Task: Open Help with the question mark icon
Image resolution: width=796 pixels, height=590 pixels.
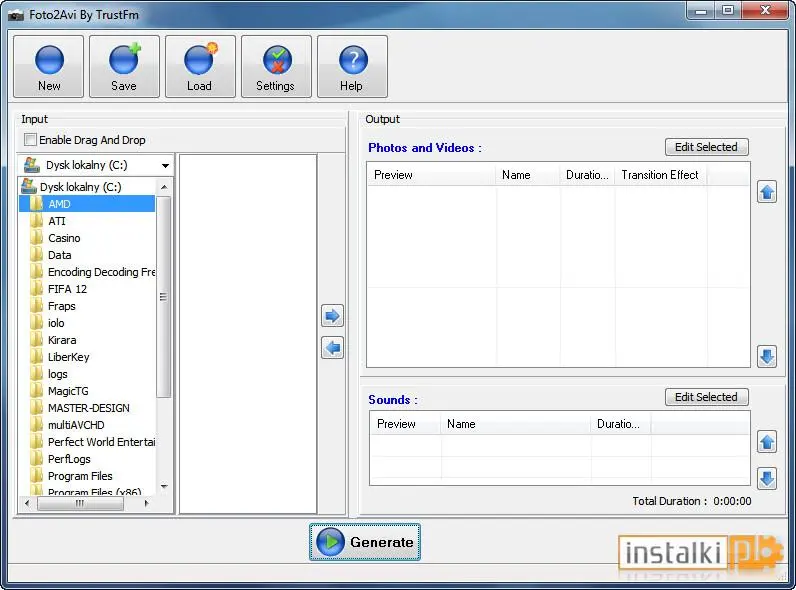Action: 352,67
